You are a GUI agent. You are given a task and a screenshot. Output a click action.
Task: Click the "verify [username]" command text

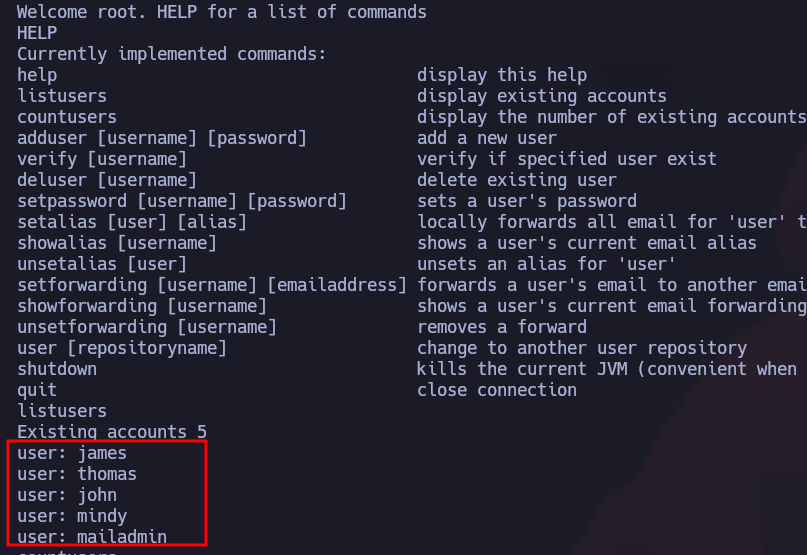102,159
